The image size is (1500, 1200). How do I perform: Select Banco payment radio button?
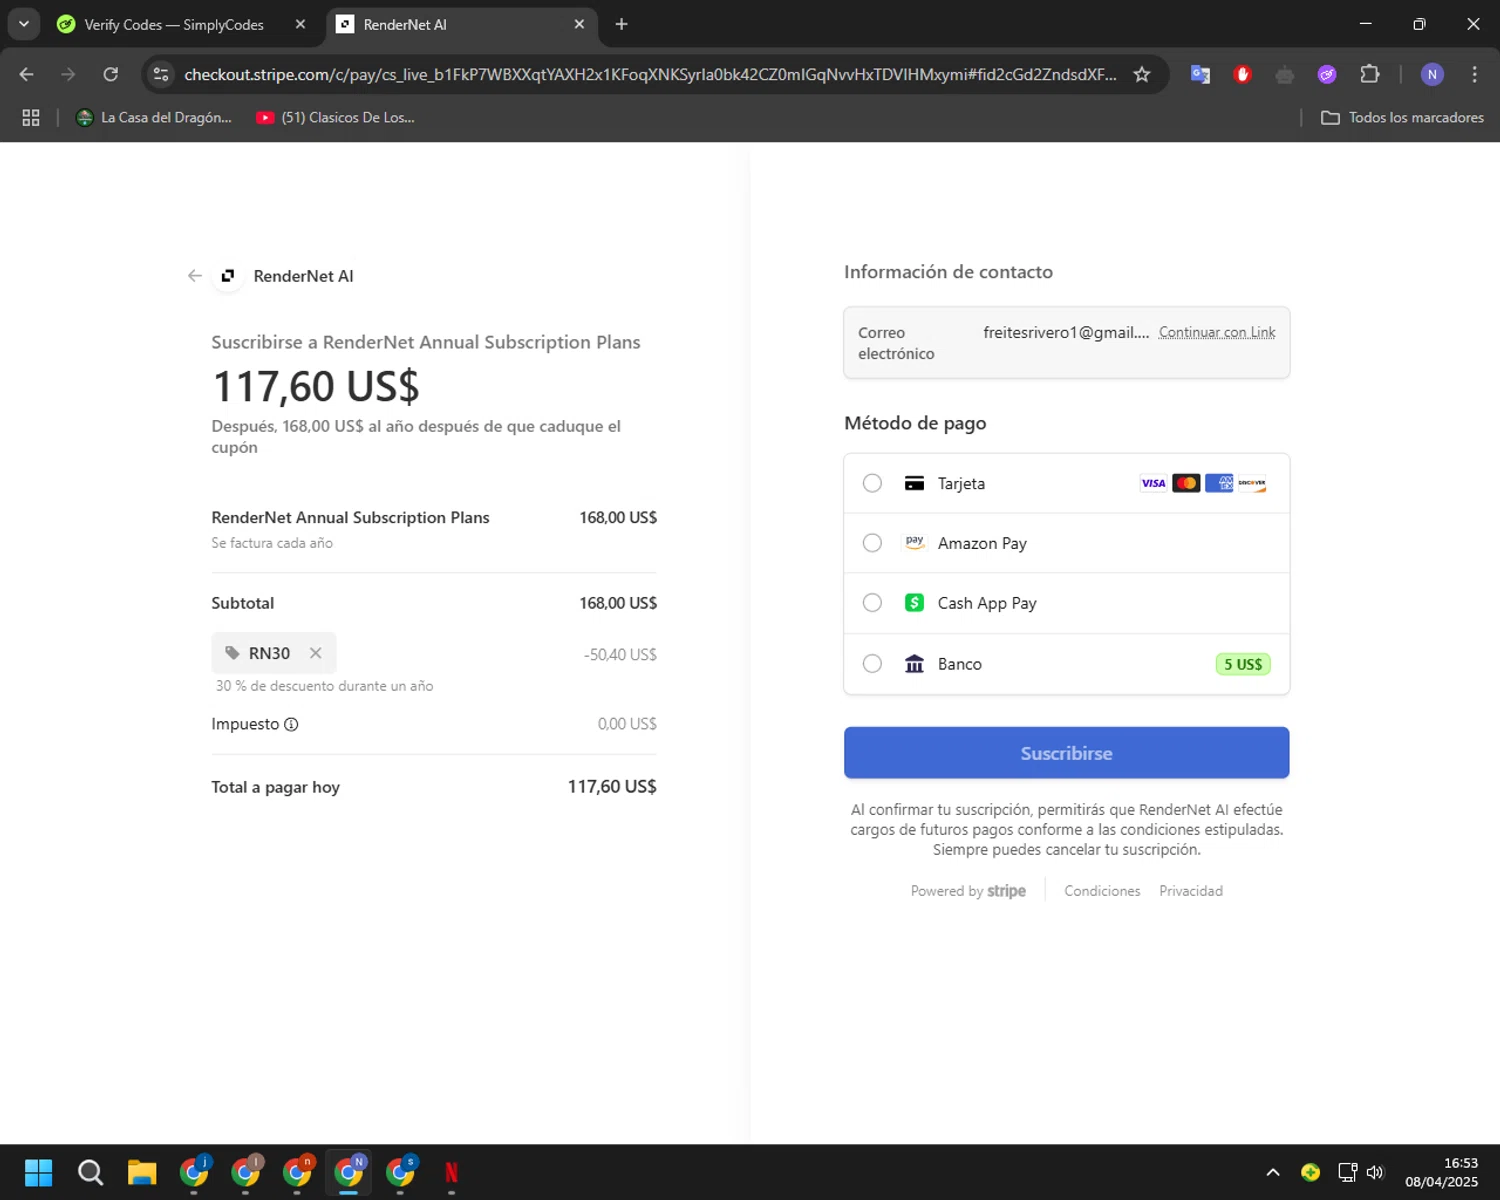(872, 664)
